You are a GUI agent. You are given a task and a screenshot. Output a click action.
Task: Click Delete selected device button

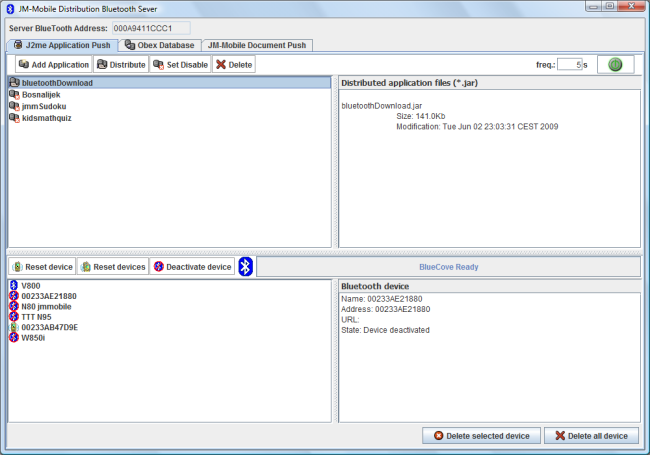pyautogui.click(x=481, y=436)
